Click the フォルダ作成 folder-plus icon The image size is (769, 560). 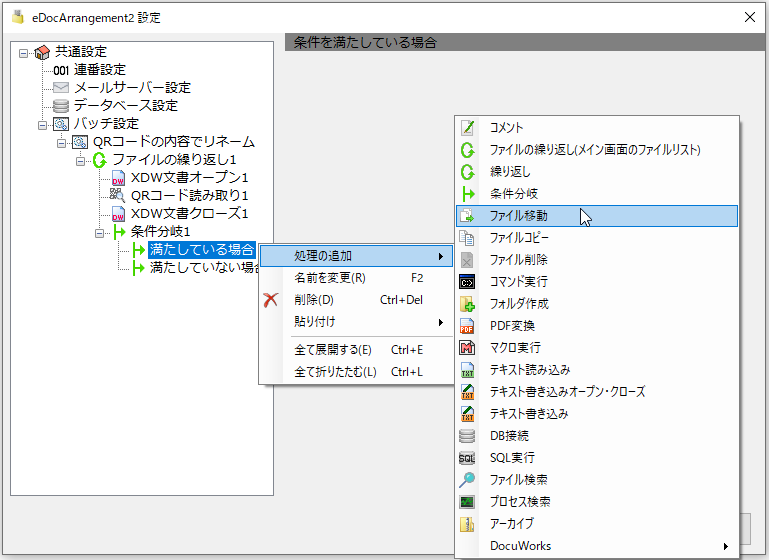click(467, 304)
